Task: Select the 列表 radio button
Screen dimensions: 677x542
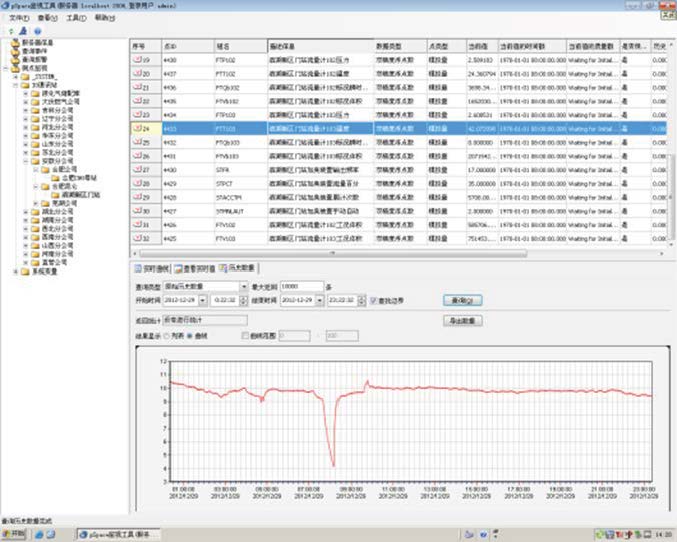Action: click(168, 335)
